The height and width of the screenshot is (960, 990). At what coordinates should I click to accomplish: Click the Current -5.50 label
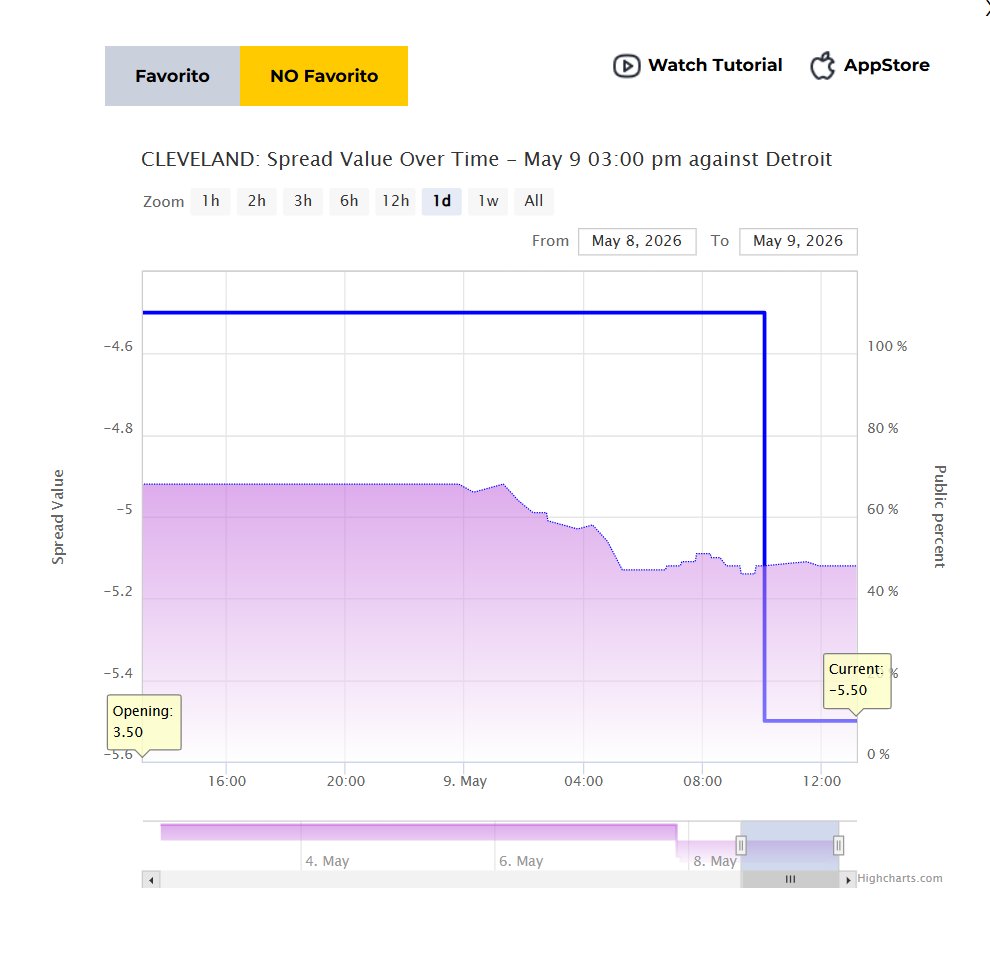857,680
